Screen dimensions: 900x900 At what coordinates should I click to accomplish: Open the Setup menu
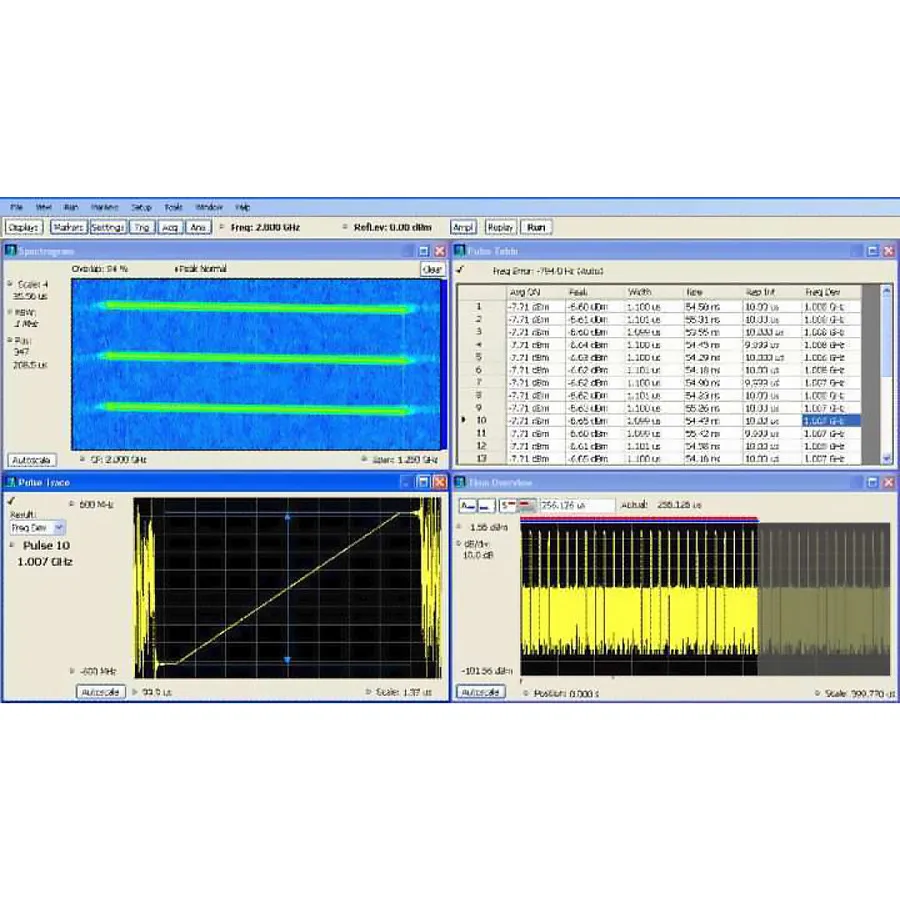[140, 206]
